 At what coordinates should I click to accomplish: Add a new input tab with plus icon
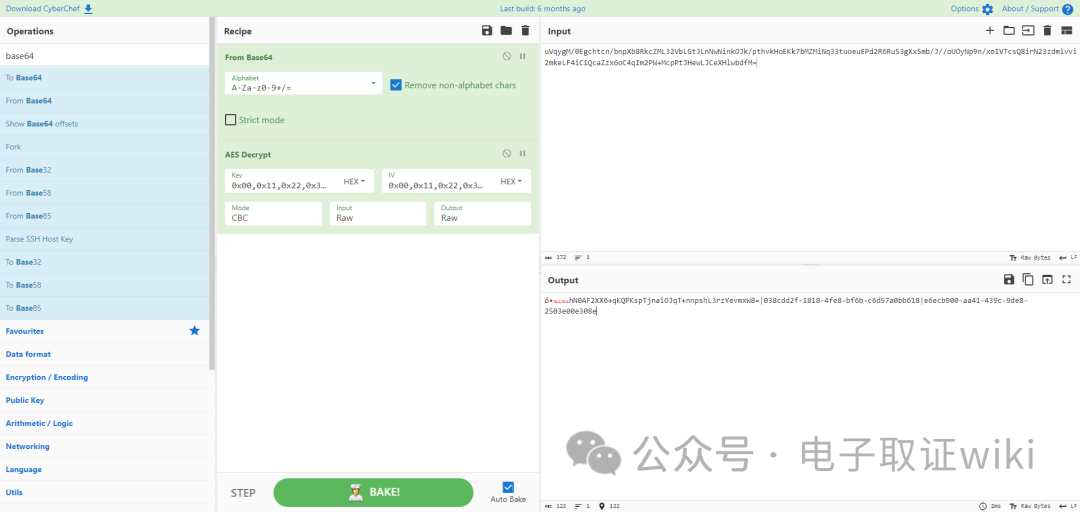(x=990, y=30)
